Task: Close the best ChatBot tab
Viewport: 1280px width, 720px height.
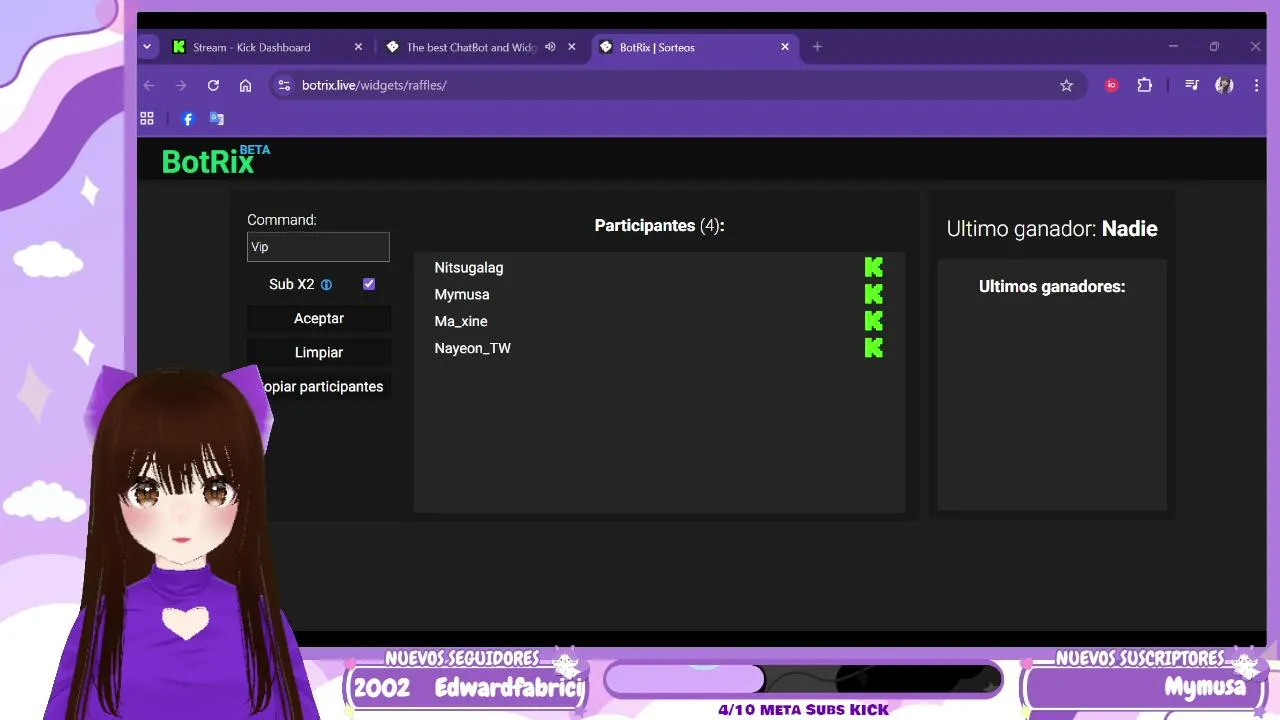Action: (572, 47)
